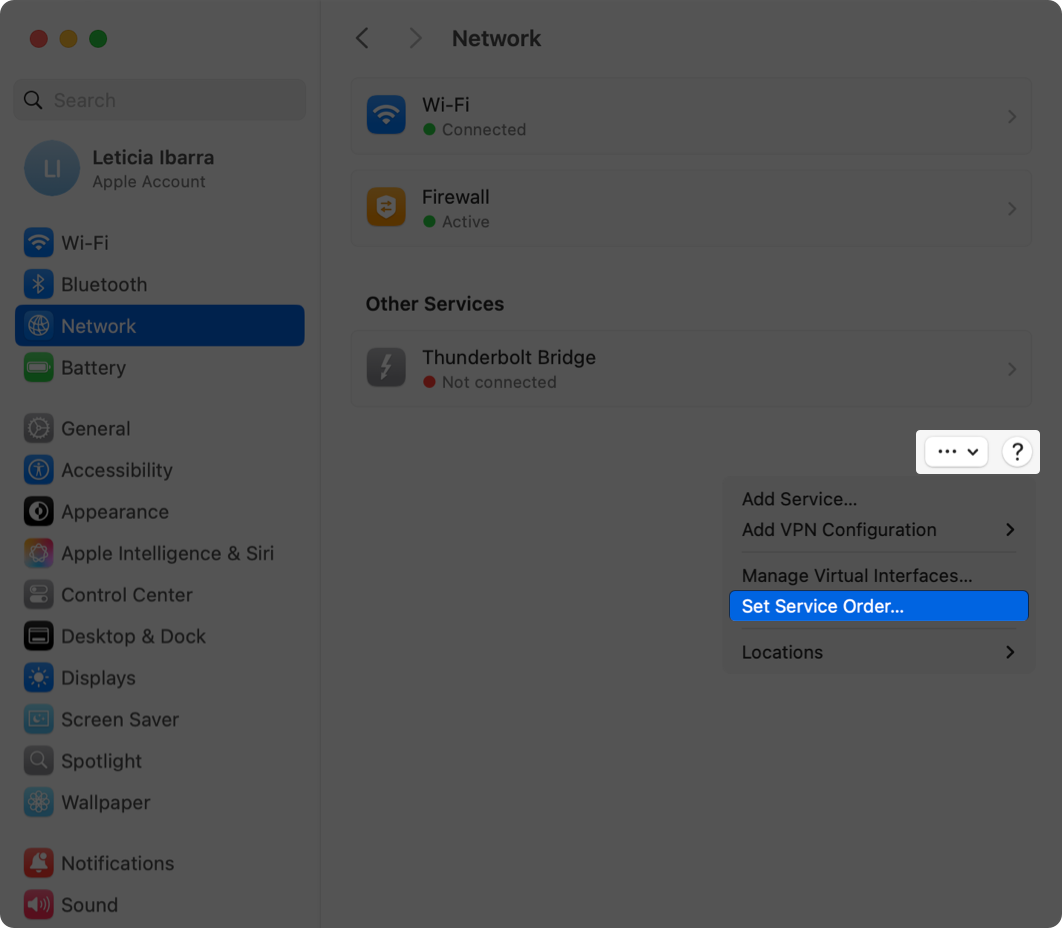Open the Thunderbolt Bridge service icon

(x=386, y=368)
